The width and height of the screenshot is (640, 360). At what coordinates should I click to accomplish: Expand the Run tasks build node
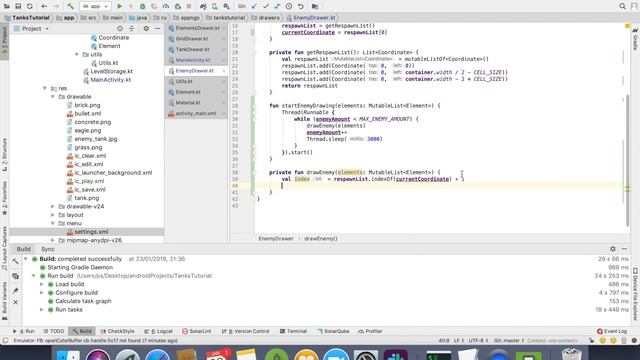coord(42,310)
